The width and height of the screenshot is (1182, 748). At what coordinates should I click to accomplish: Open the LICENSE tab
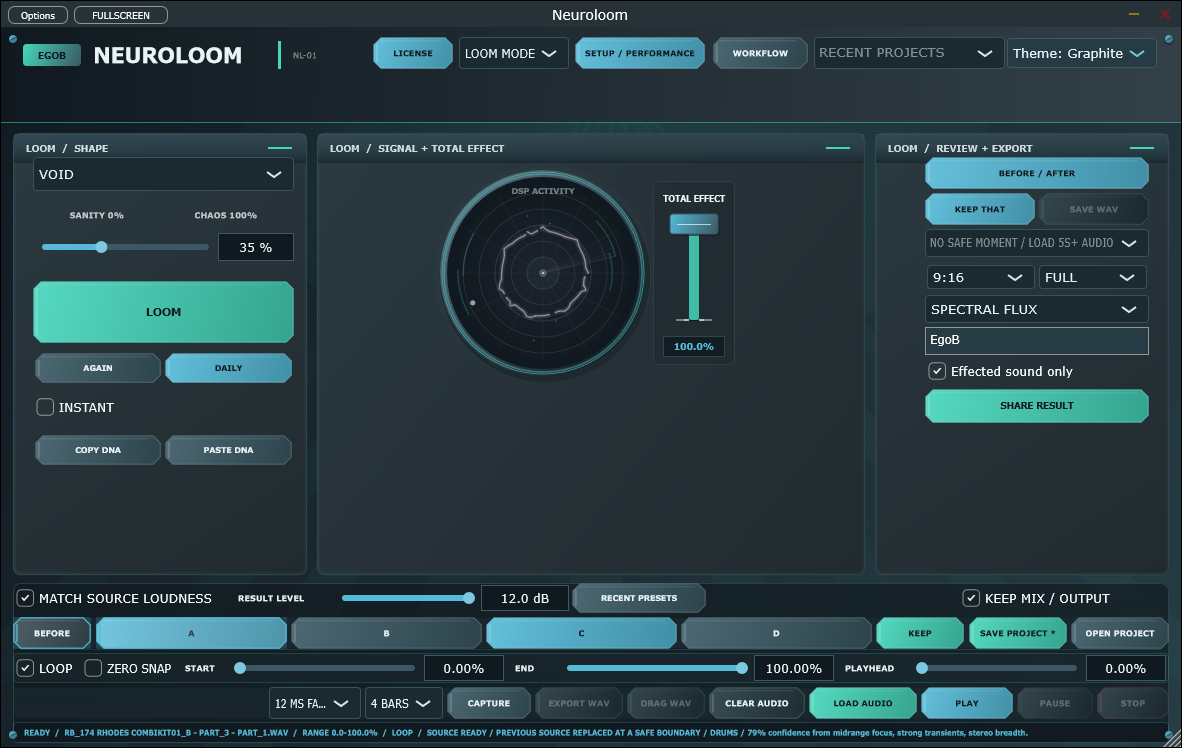coord(413,54)
